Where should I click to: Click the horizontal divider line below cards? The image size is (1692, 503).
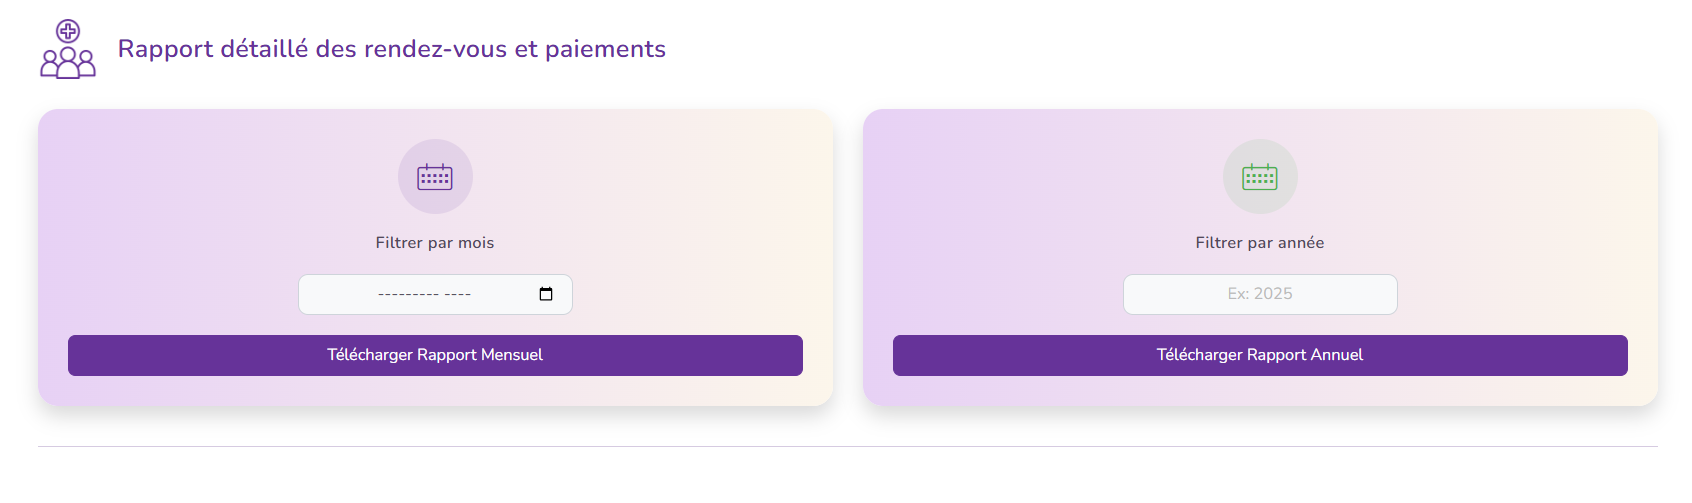[x=848, y=446]
